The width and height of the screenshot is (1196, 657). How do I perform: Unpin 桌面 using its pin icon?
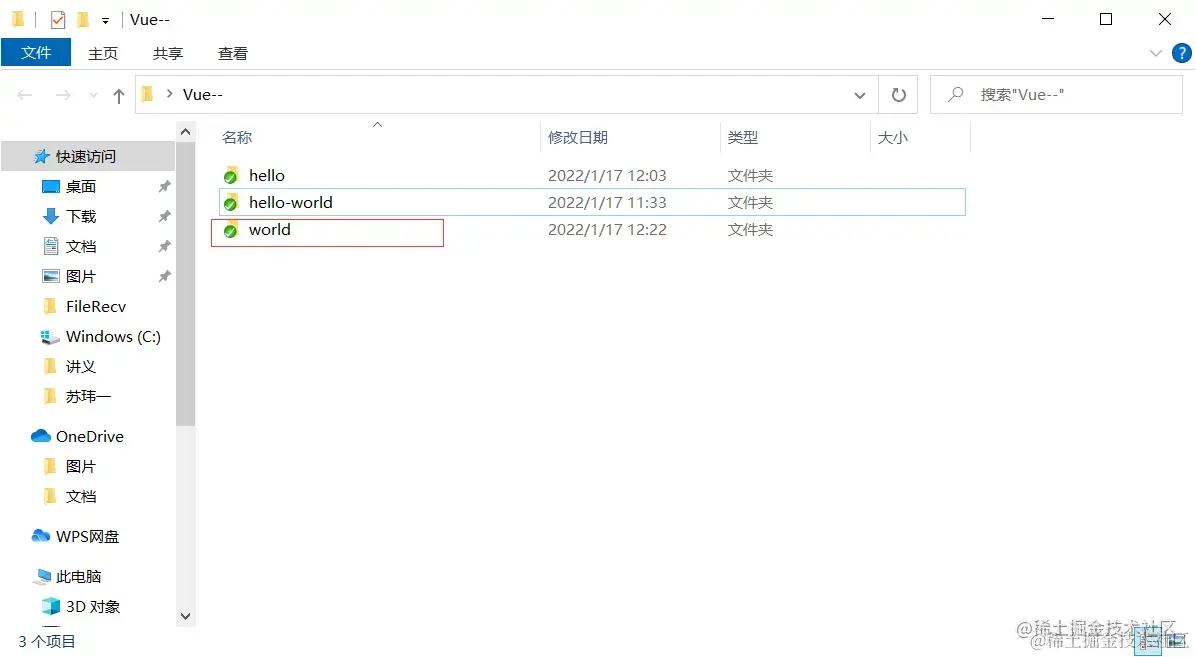164,186
